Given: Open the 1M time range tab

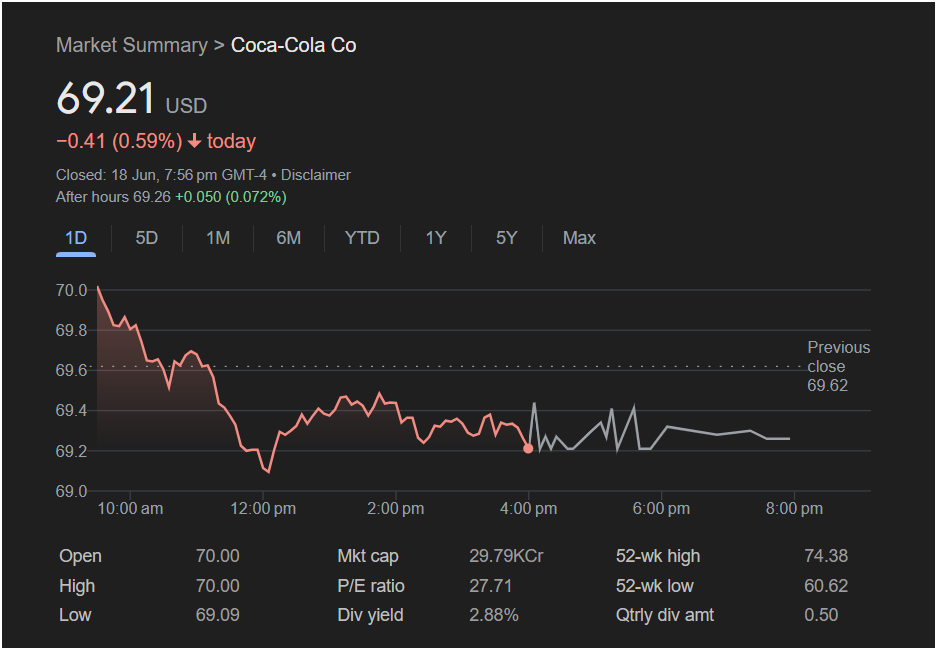Looking at the screenshot, I should (x=218, y=238).
